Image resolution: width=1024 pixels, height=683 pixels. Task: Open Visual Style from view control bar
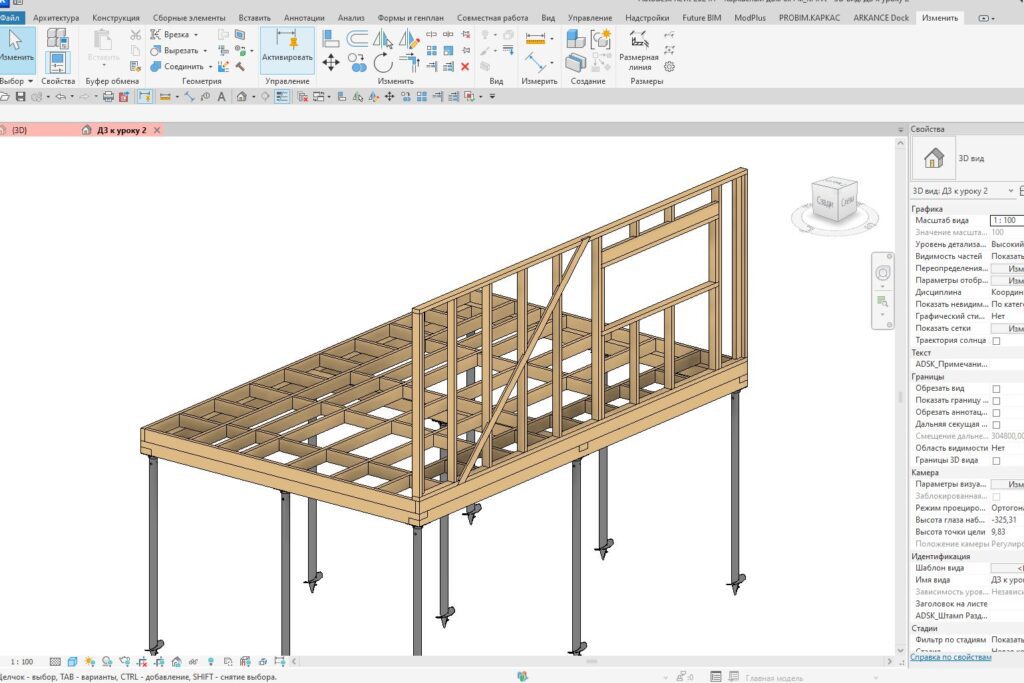coord(72,662)
